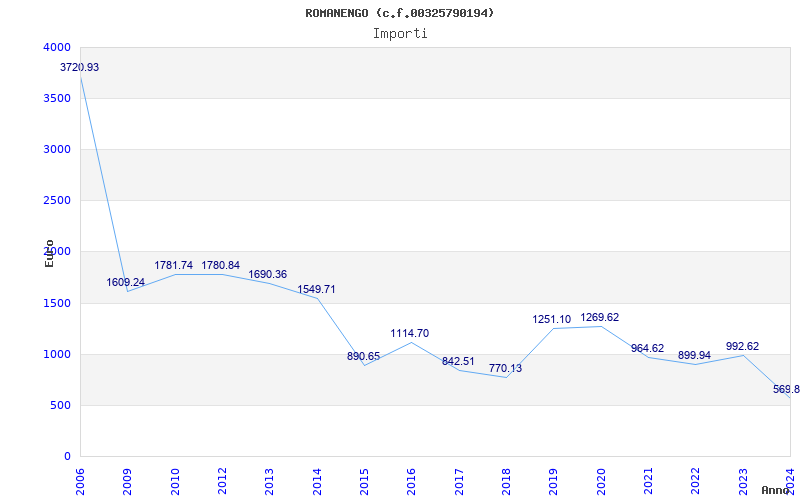Click the 1549.71 data point label
Viewport: 800px width, 500px height.
click(x=316, y=289)
